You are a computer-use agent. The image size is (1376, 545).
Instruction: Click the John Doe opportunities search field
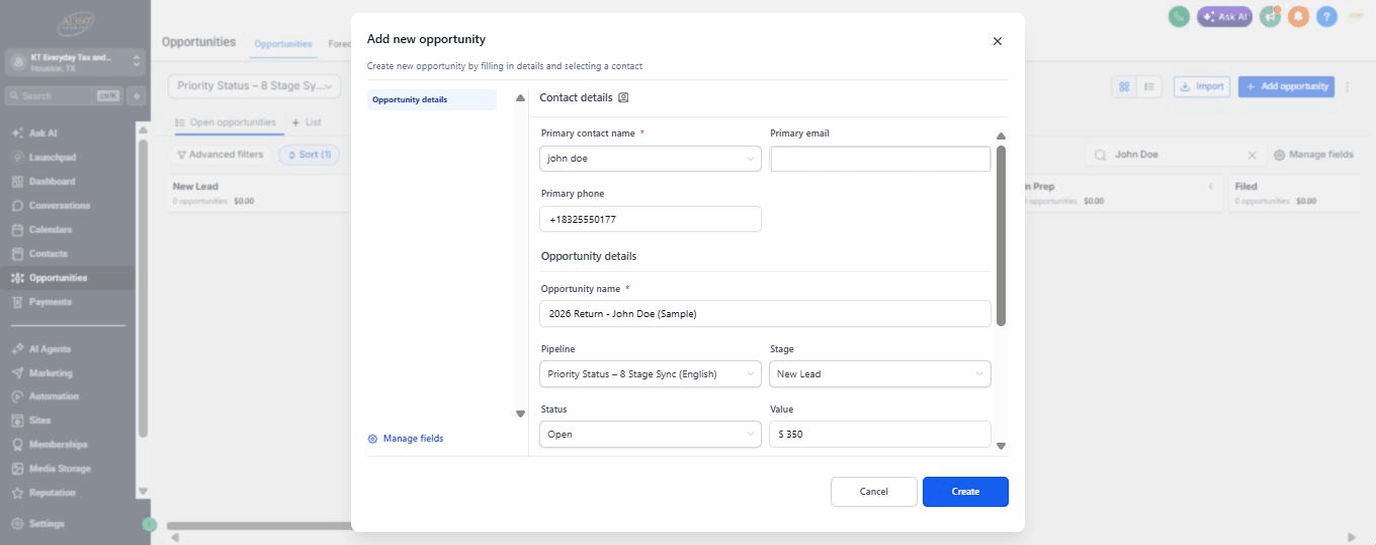(1174, 155)
